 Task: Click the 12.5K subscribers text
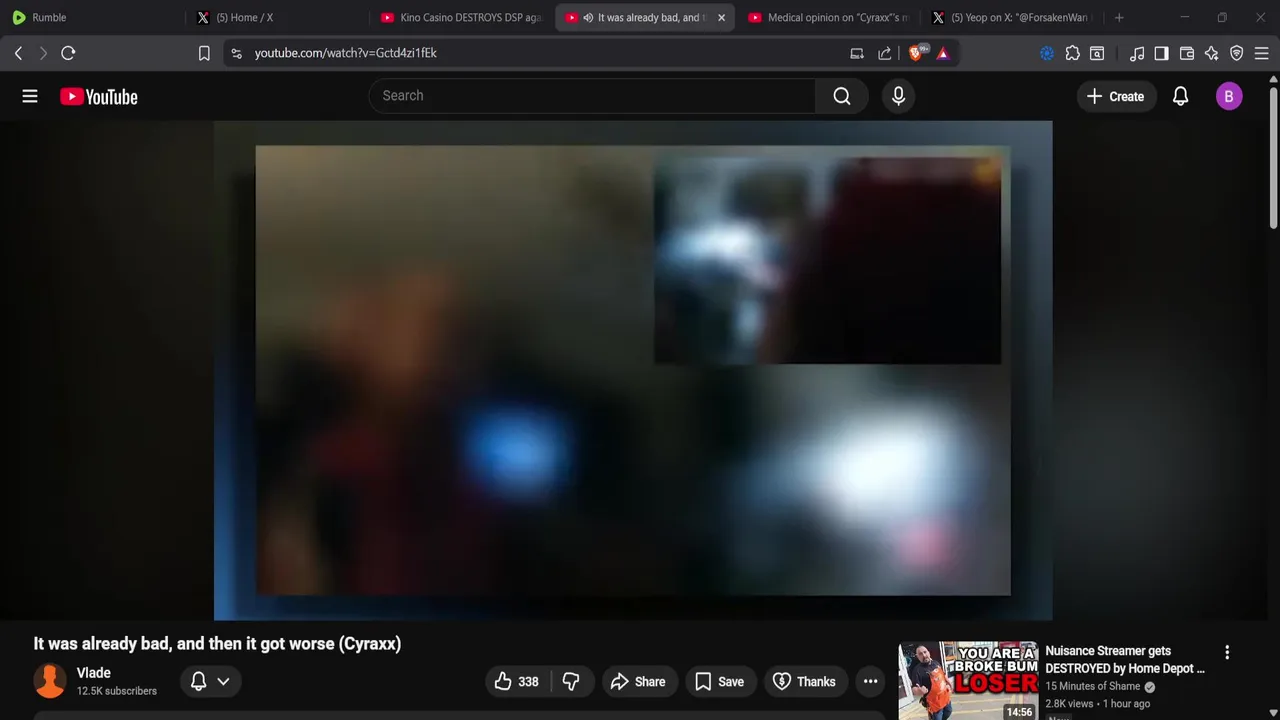point(117,691)
